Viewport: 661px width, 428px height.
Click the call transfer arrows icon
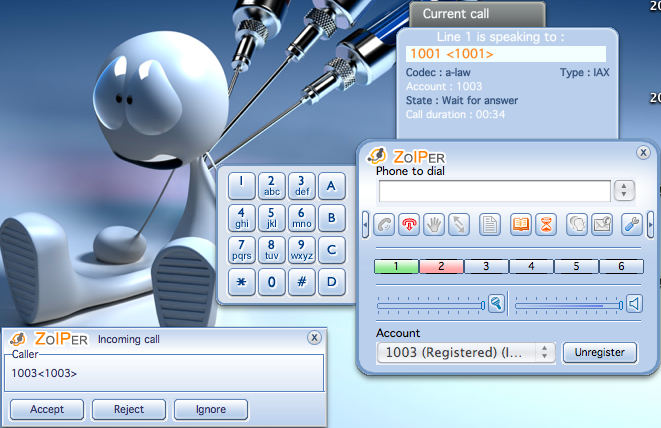(459, 224)
